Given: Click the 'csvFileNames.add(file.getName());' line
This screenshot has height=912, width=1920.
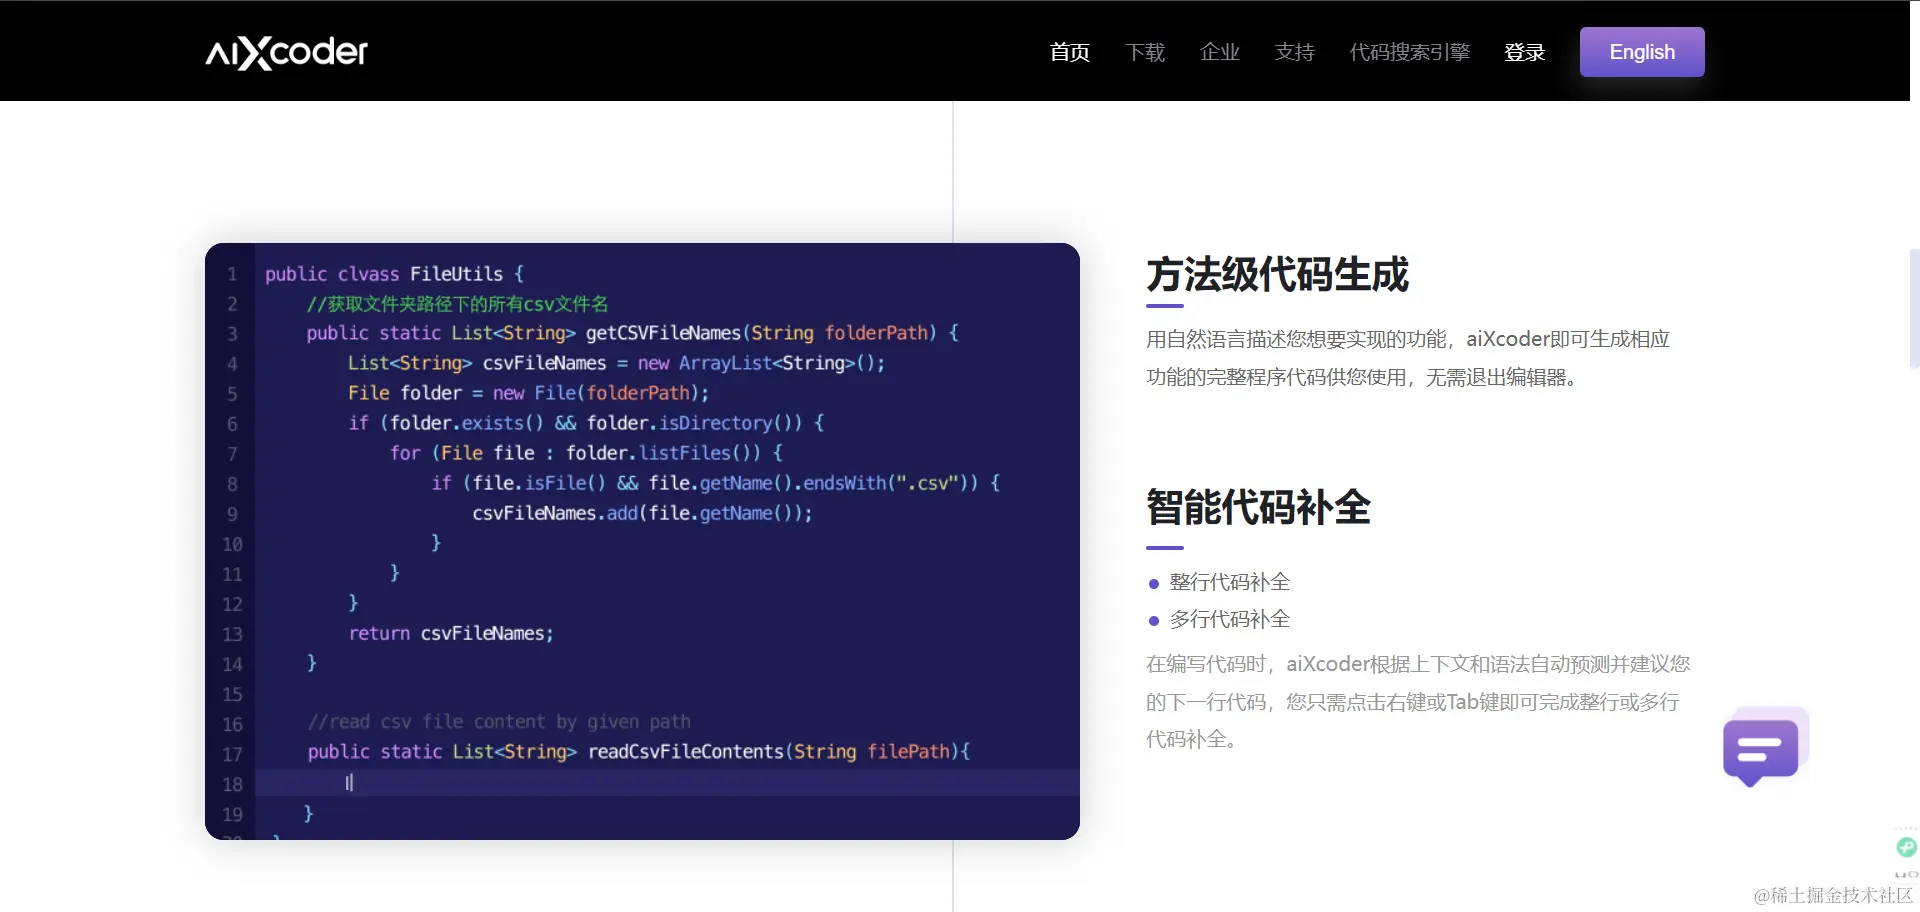Looking at the screenshot, I should 642,513.
